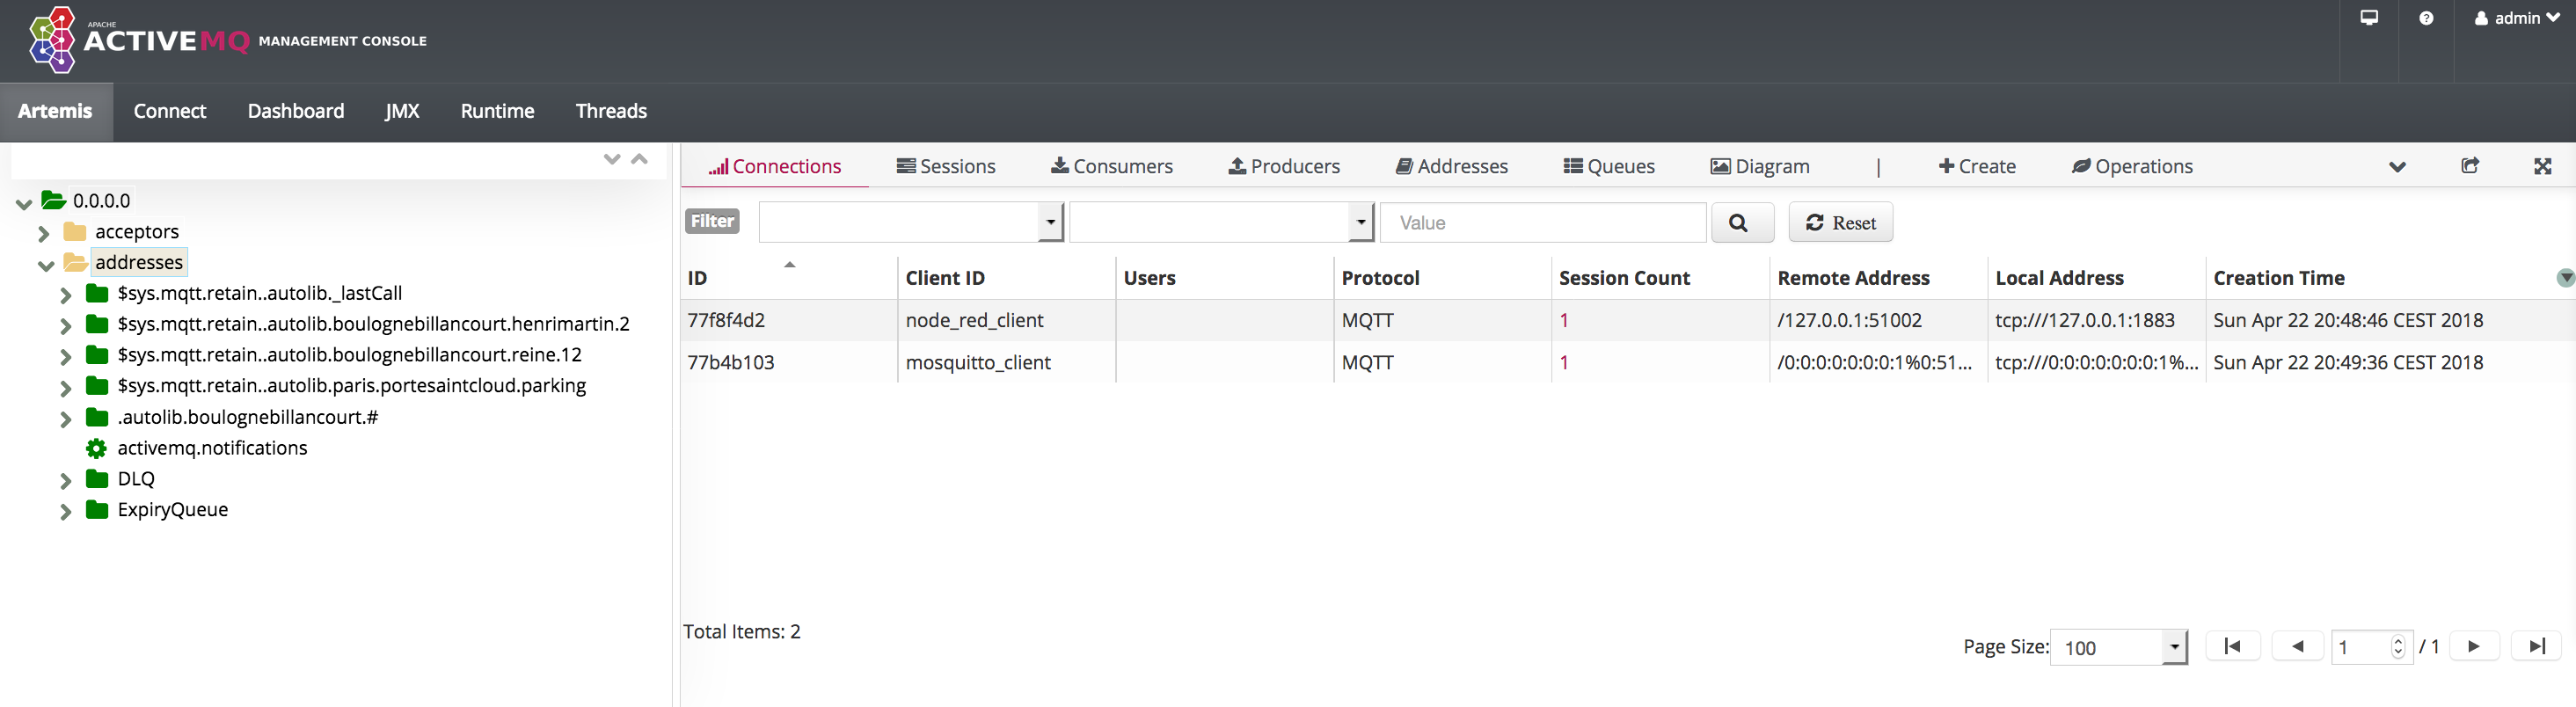Select the activemq.notifications gear item
This screenshot has height=707, width=2576.
click(211, 448)
